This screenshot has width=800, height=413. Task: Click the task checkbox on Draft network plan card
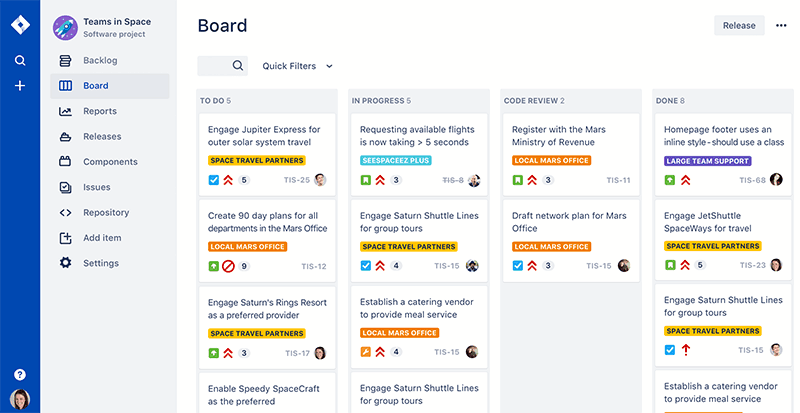click(x=517, y=266)
